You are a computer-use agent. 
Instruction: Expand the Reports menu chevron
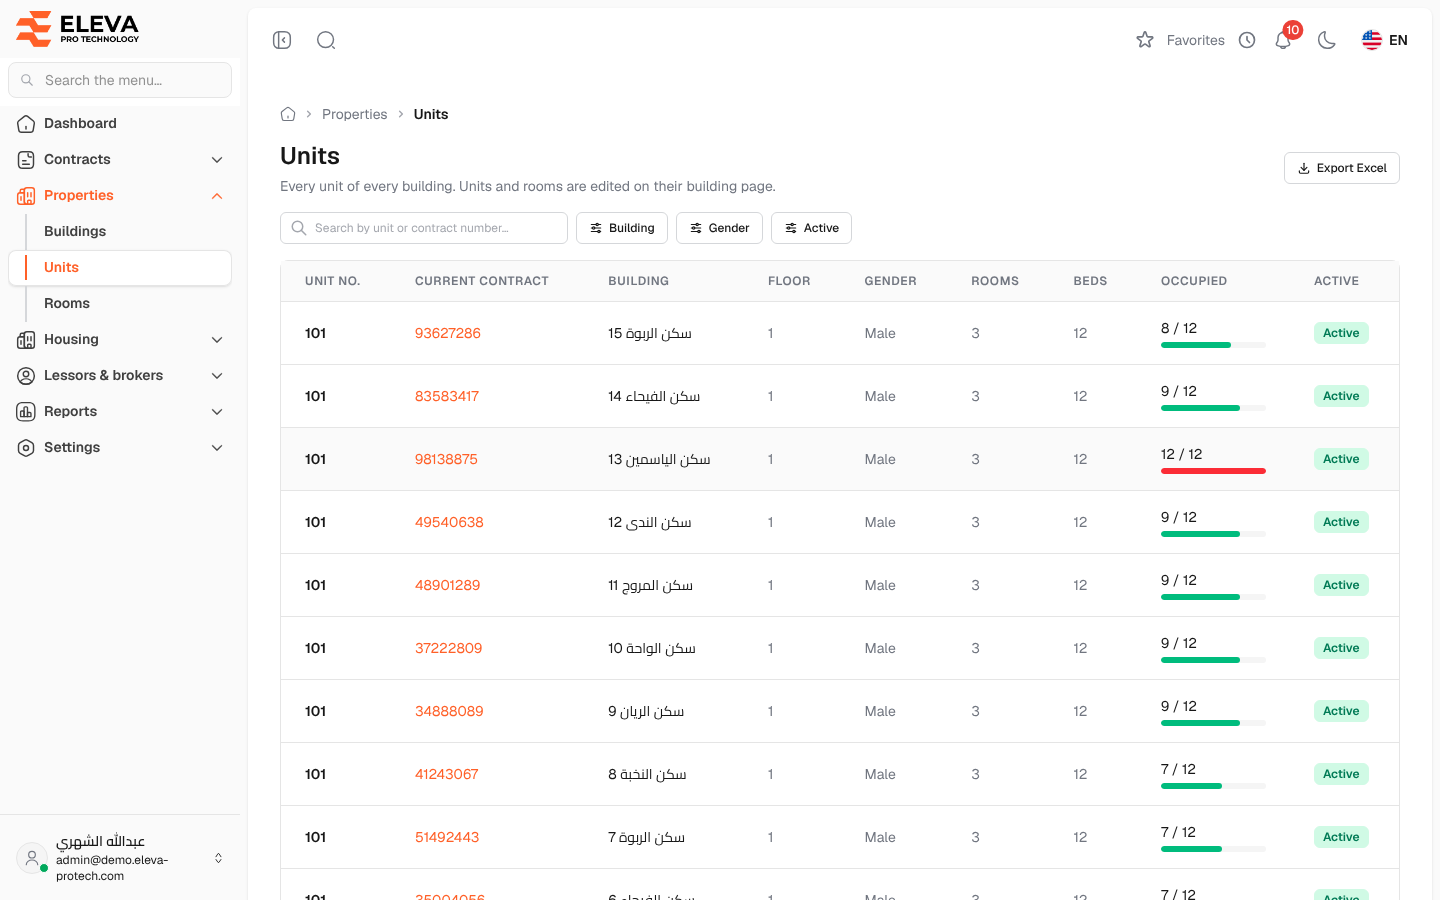(x=217, y=412)
